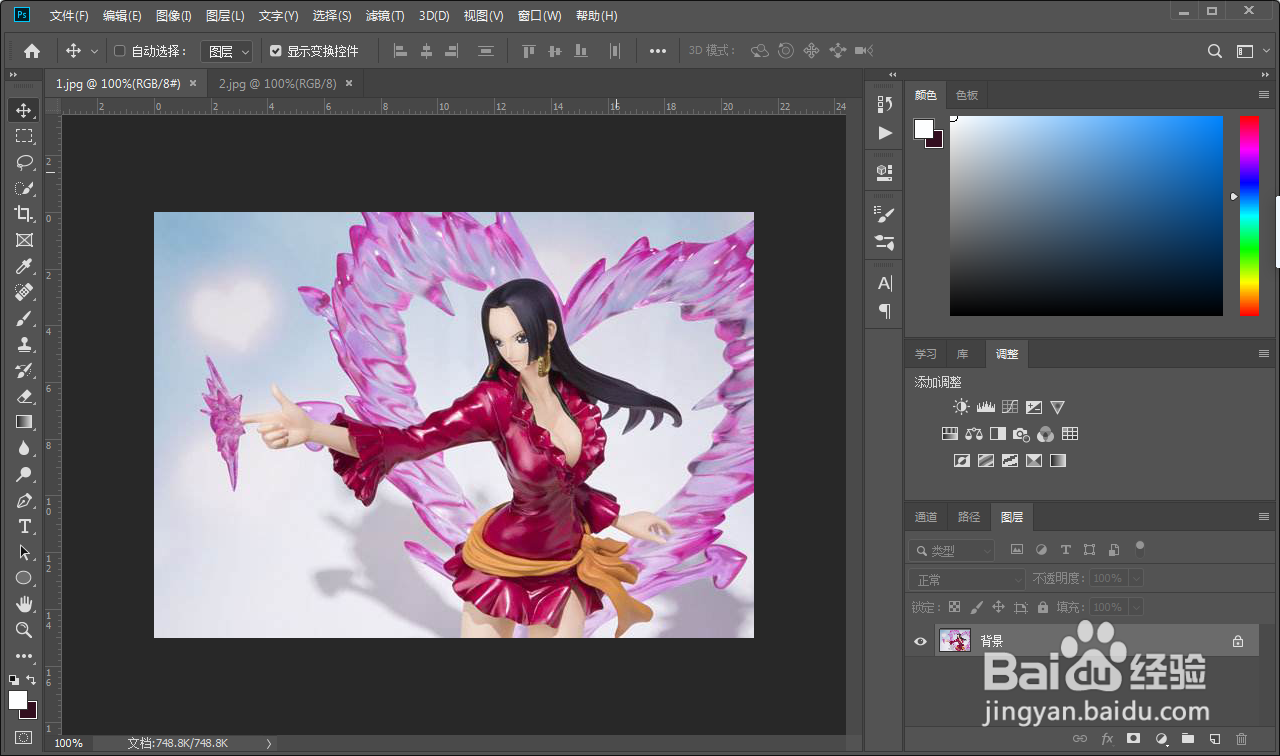Click the Brightness/Contrast adjustment icon
This screenshot has height=756, width=1280.
(961, 407)
